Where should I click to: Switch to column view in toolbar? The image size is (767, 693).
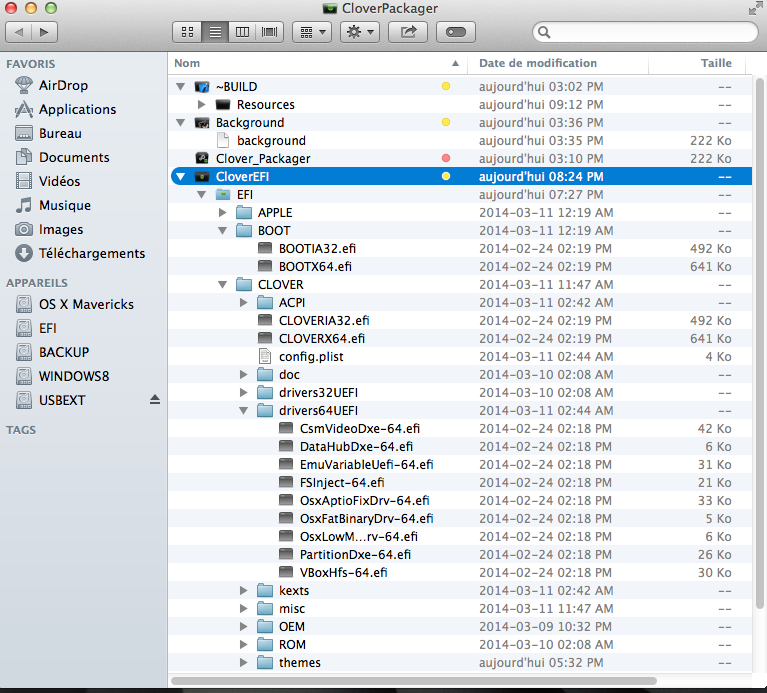click(242, 32)
